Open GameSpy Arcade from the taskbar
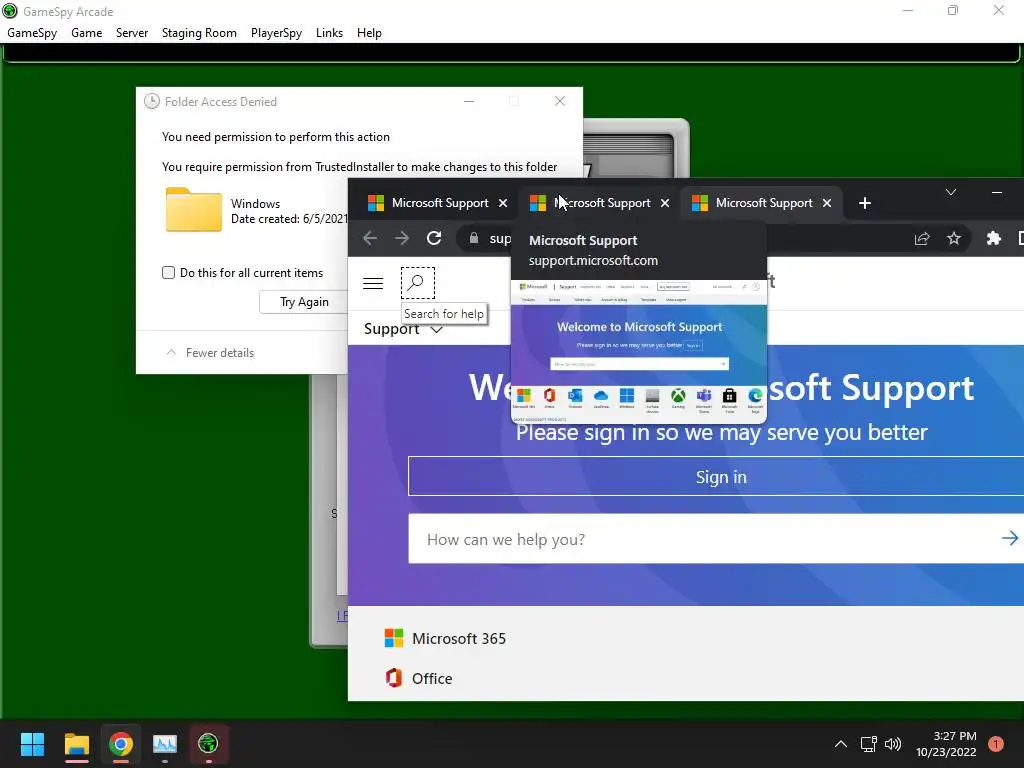The height and width of the screenshot is (768, 1024). 208,744
